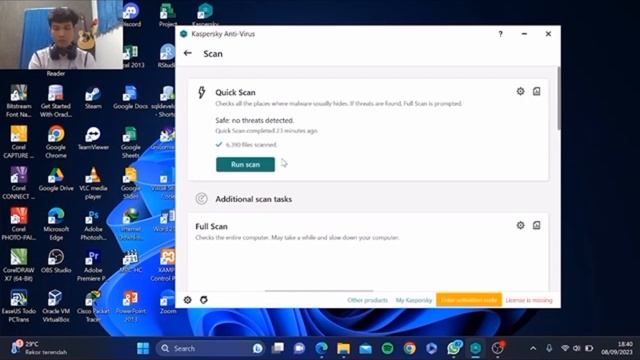The height and width of the screenshot is (360, 640).
Task: Click the taskbar Search box
Action: (210, 348)
